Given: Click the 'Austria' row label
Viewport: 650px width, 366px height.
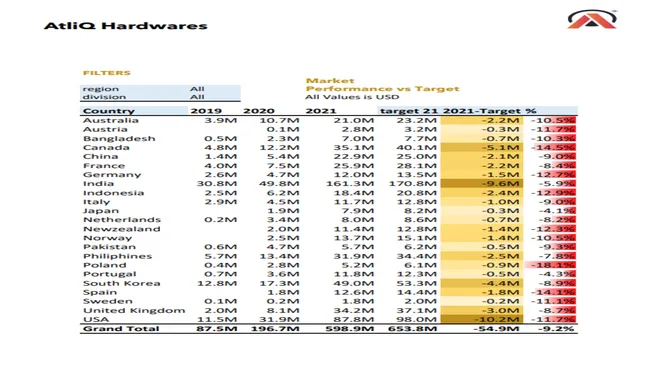Looking at the screenshot, I should (x=105, y=129).
